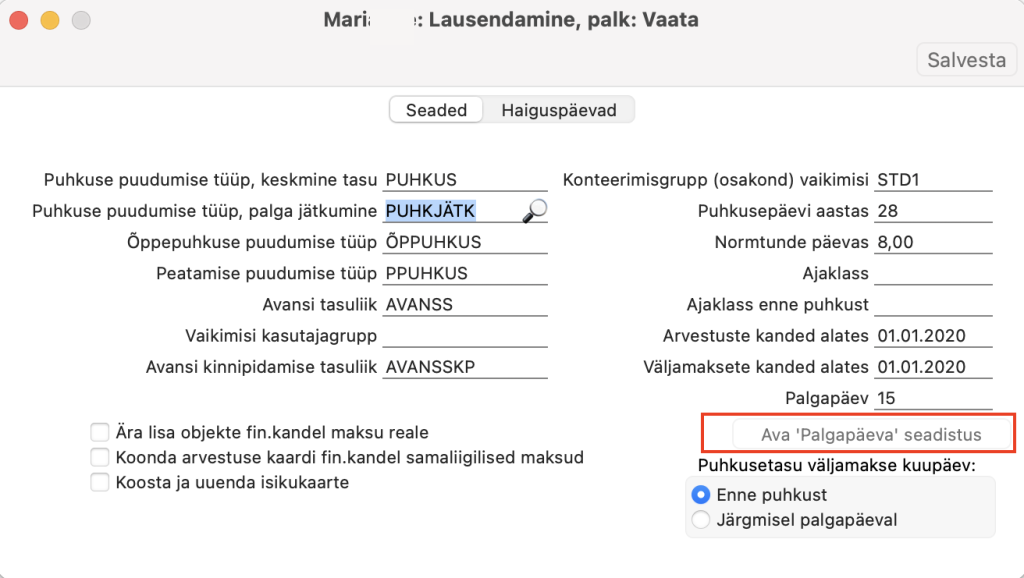Select 'Enne puhkust' radio button
This screenshot has height=578, width=1024.
[x=701, y=495]
